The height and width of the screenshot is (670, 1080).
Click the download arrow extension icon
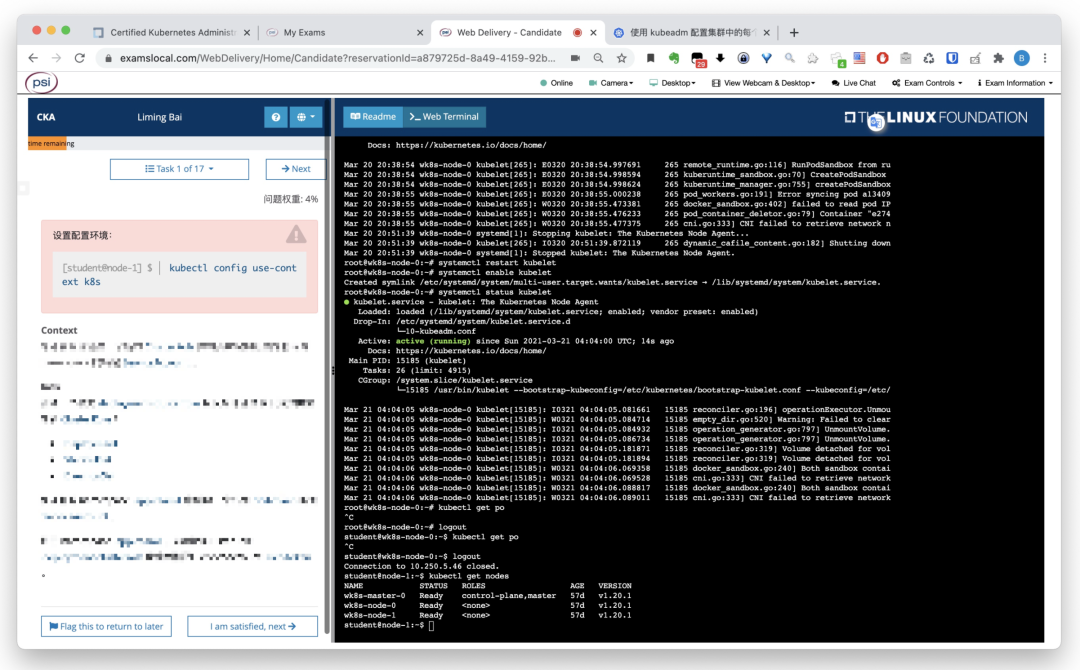click(720, 59)
